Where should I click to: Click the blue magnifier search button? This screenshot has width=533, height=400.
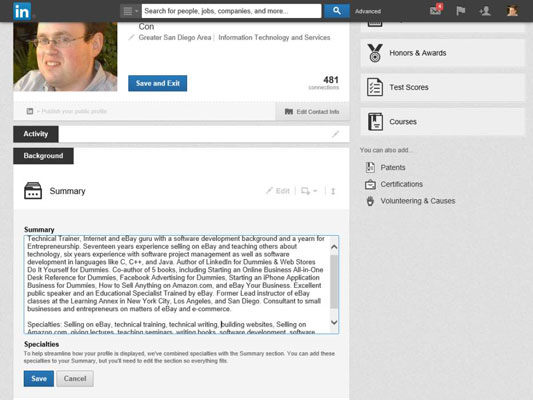coord(337,11)
